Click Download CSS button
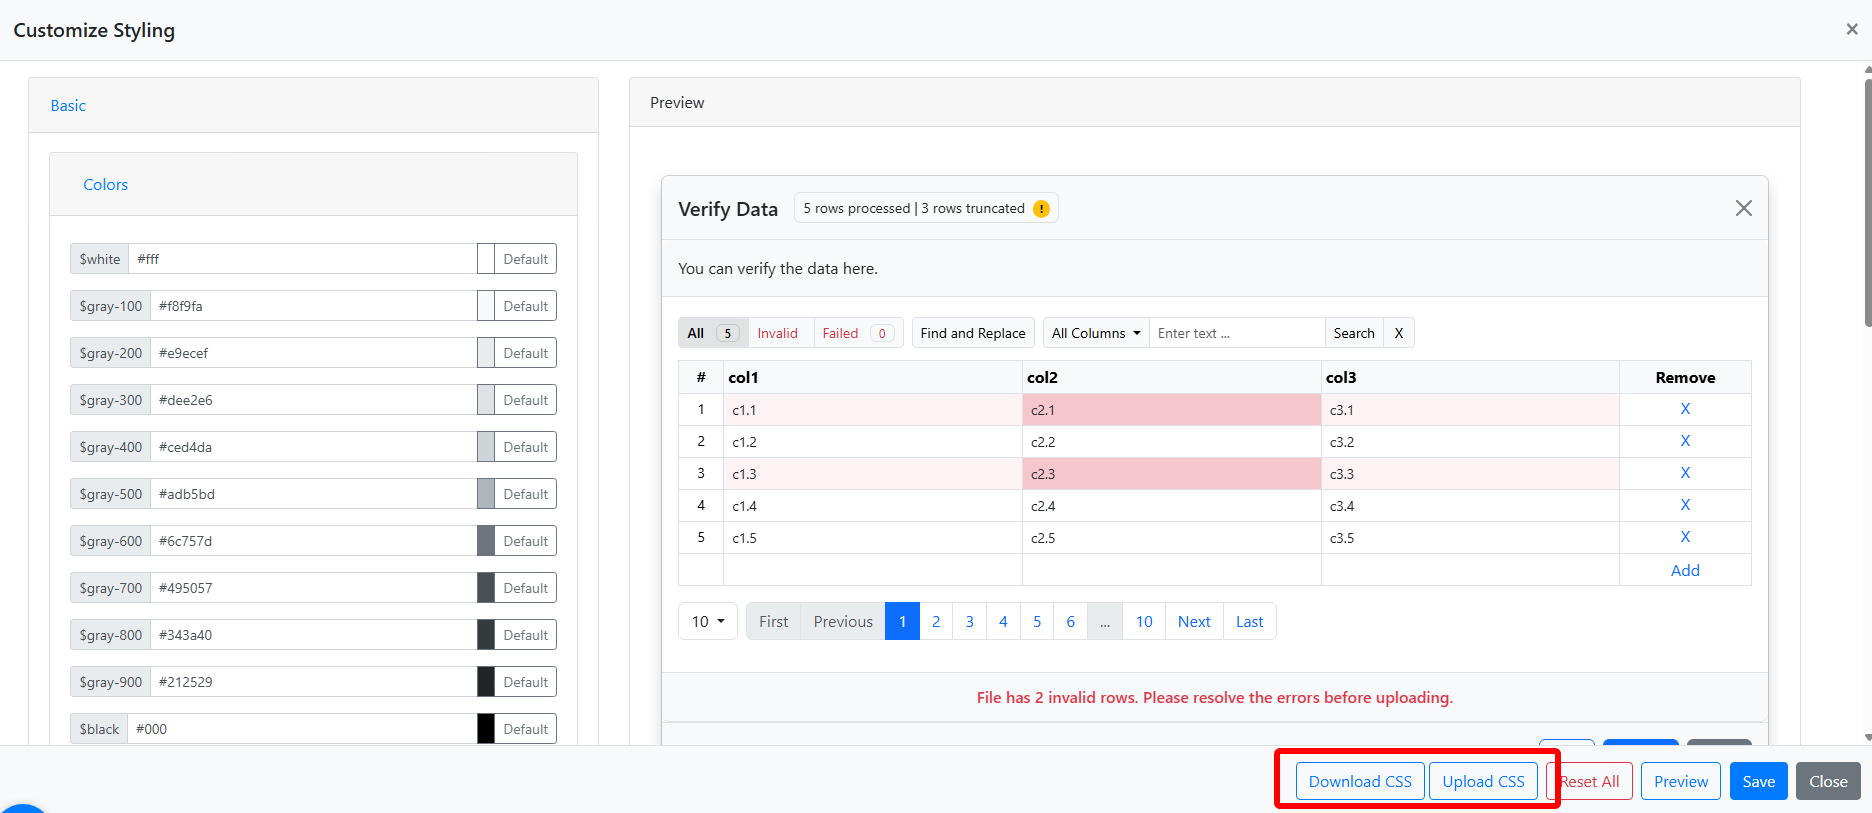The height and width of the screenshot is (813, 1872). click(x=1360, y=781)
